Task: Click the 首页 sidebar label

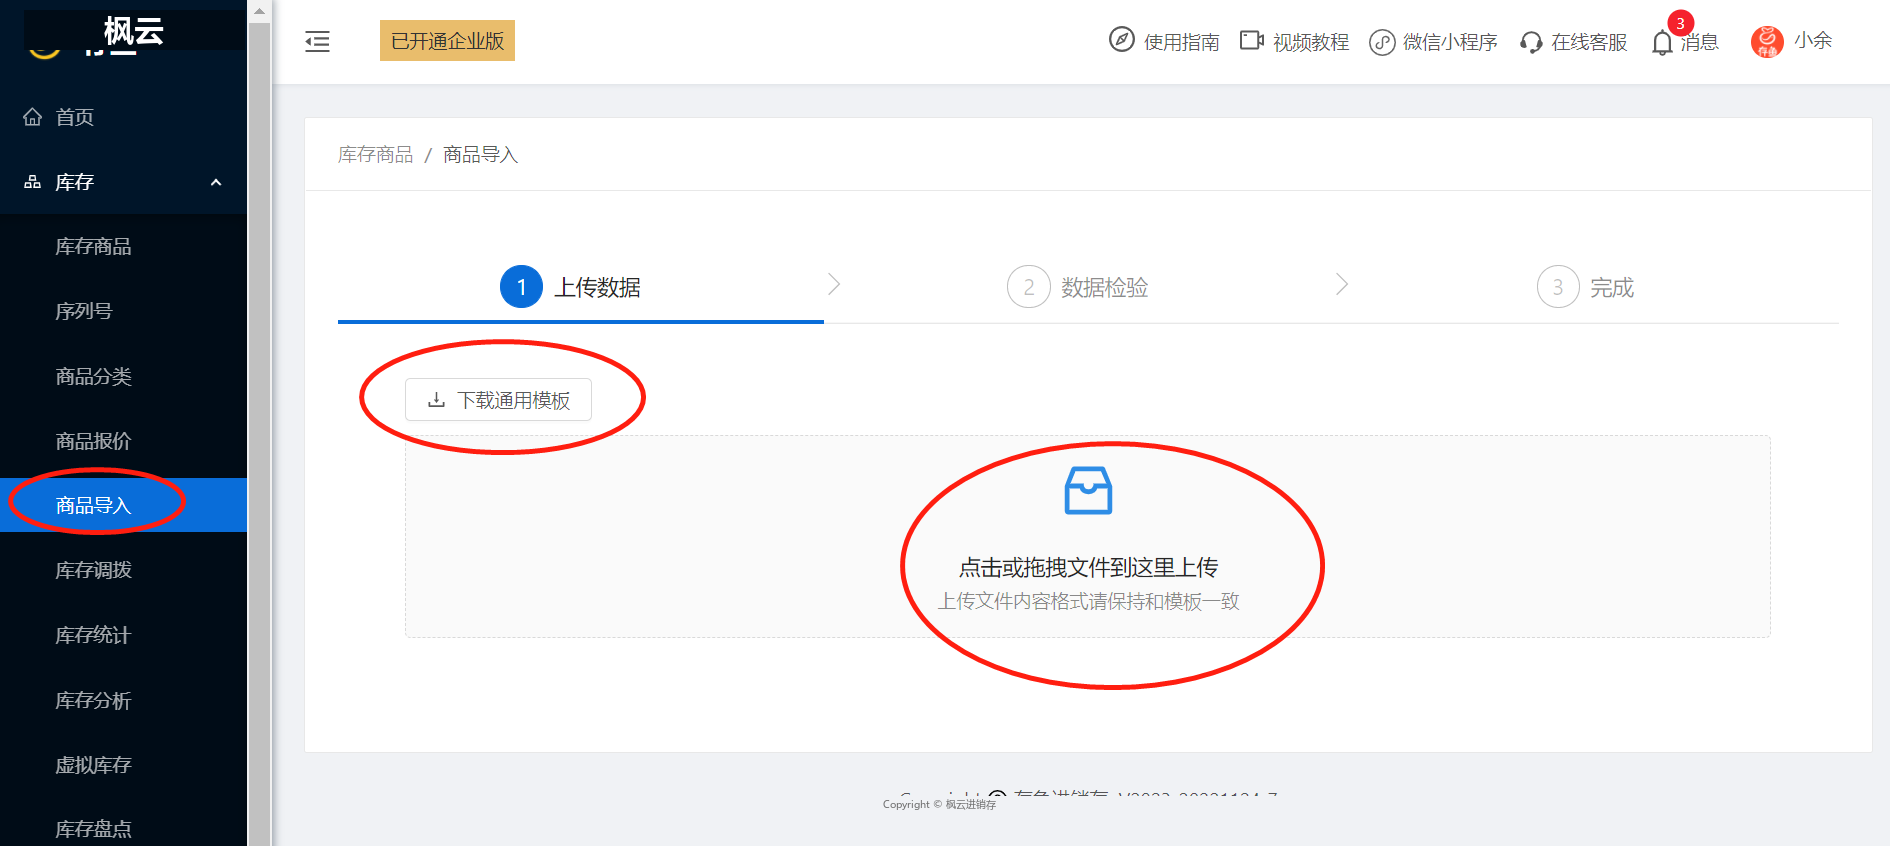Action: click(75, 117)
